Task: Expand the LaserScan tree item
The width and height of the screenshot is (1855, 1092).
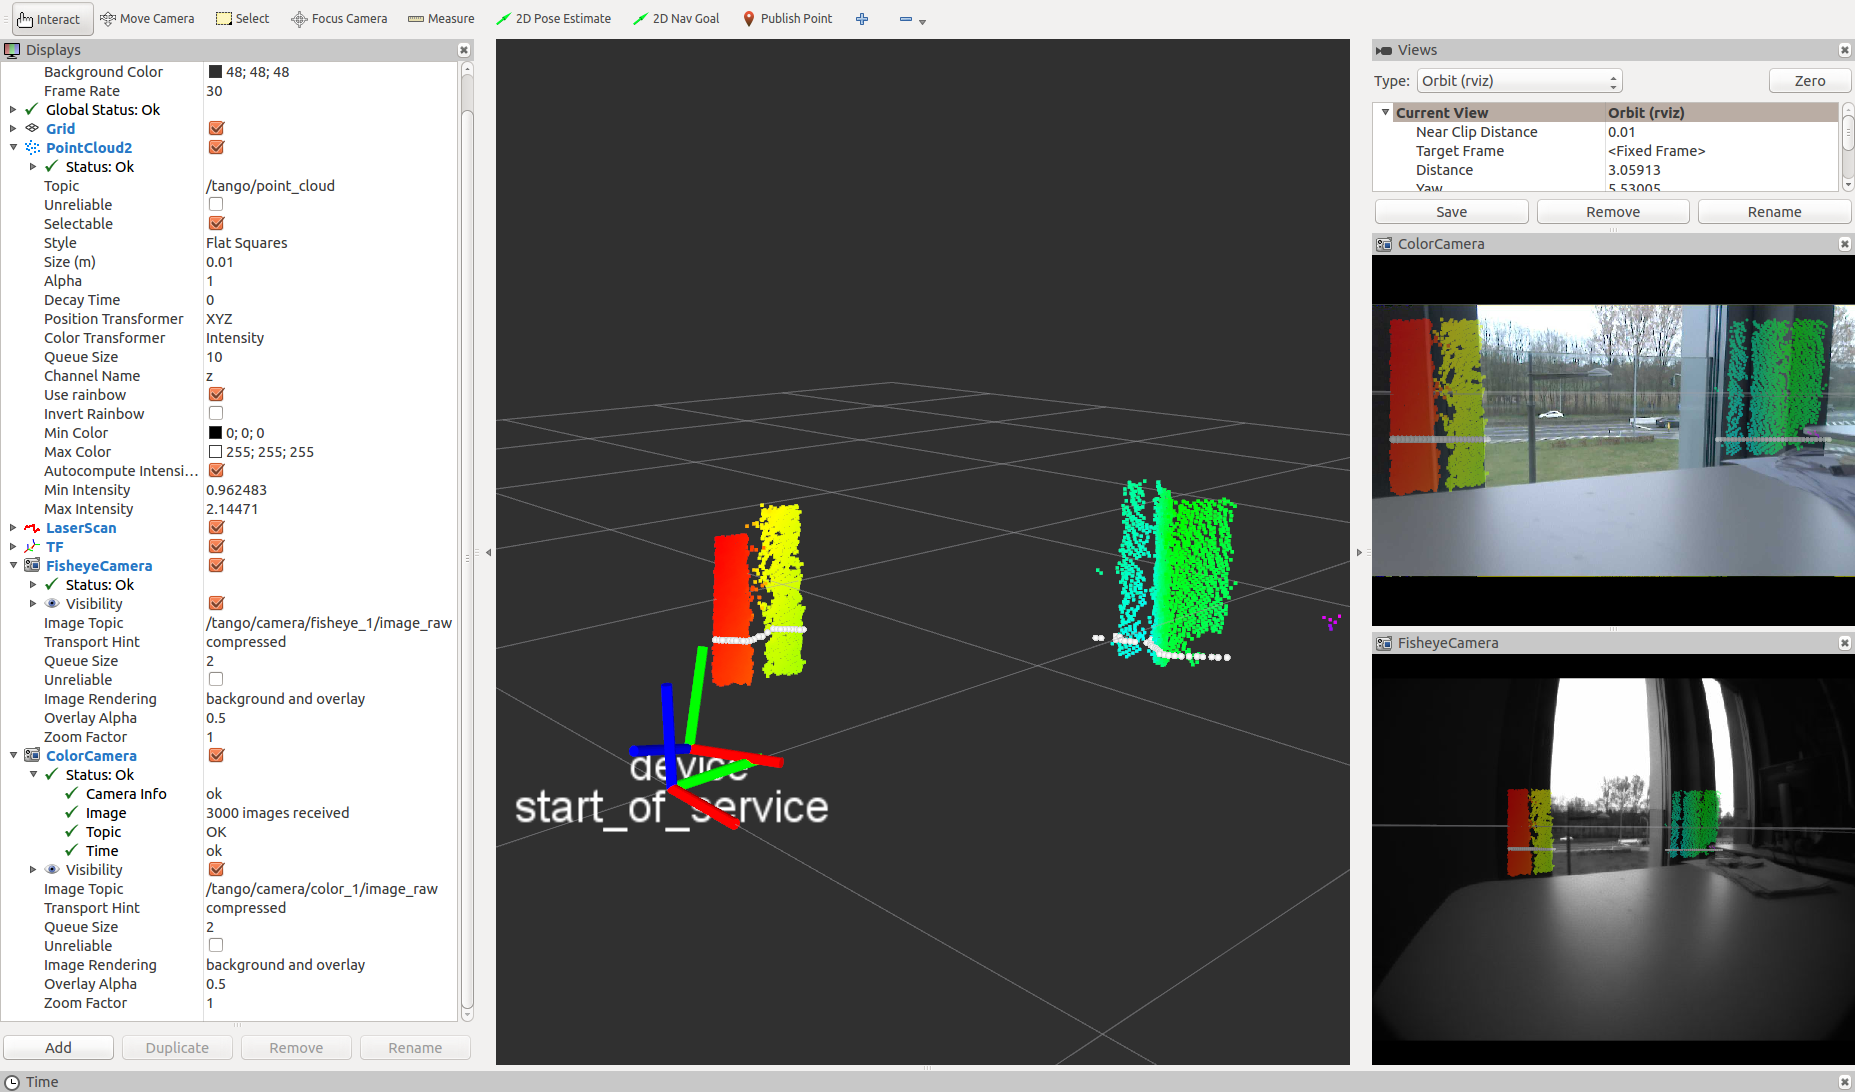Action: pyautogui.click(x=13, y=528)
